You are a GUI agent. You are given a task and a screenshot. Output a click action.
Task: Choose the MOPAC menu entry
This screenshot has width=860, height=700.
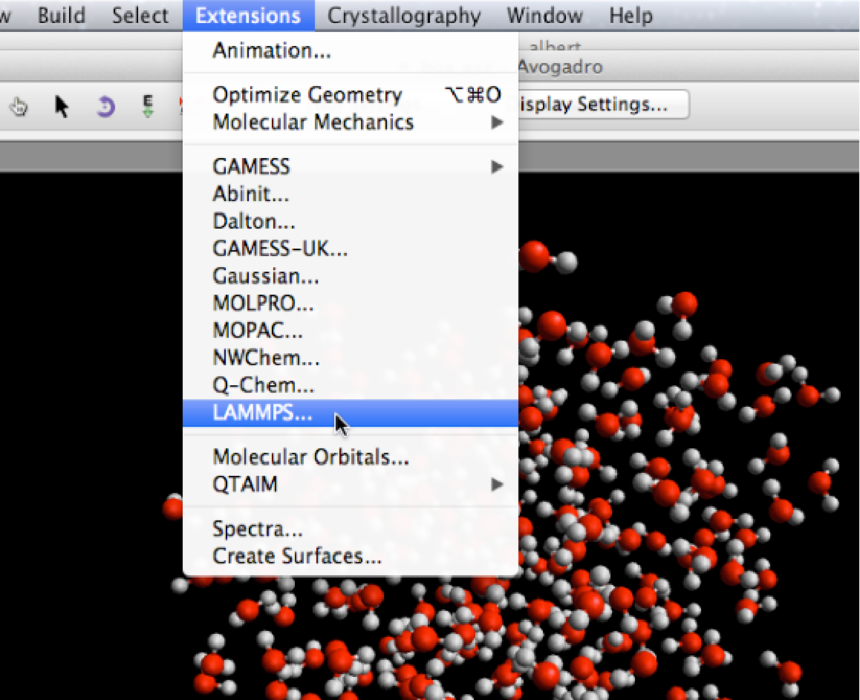(257, 331)
